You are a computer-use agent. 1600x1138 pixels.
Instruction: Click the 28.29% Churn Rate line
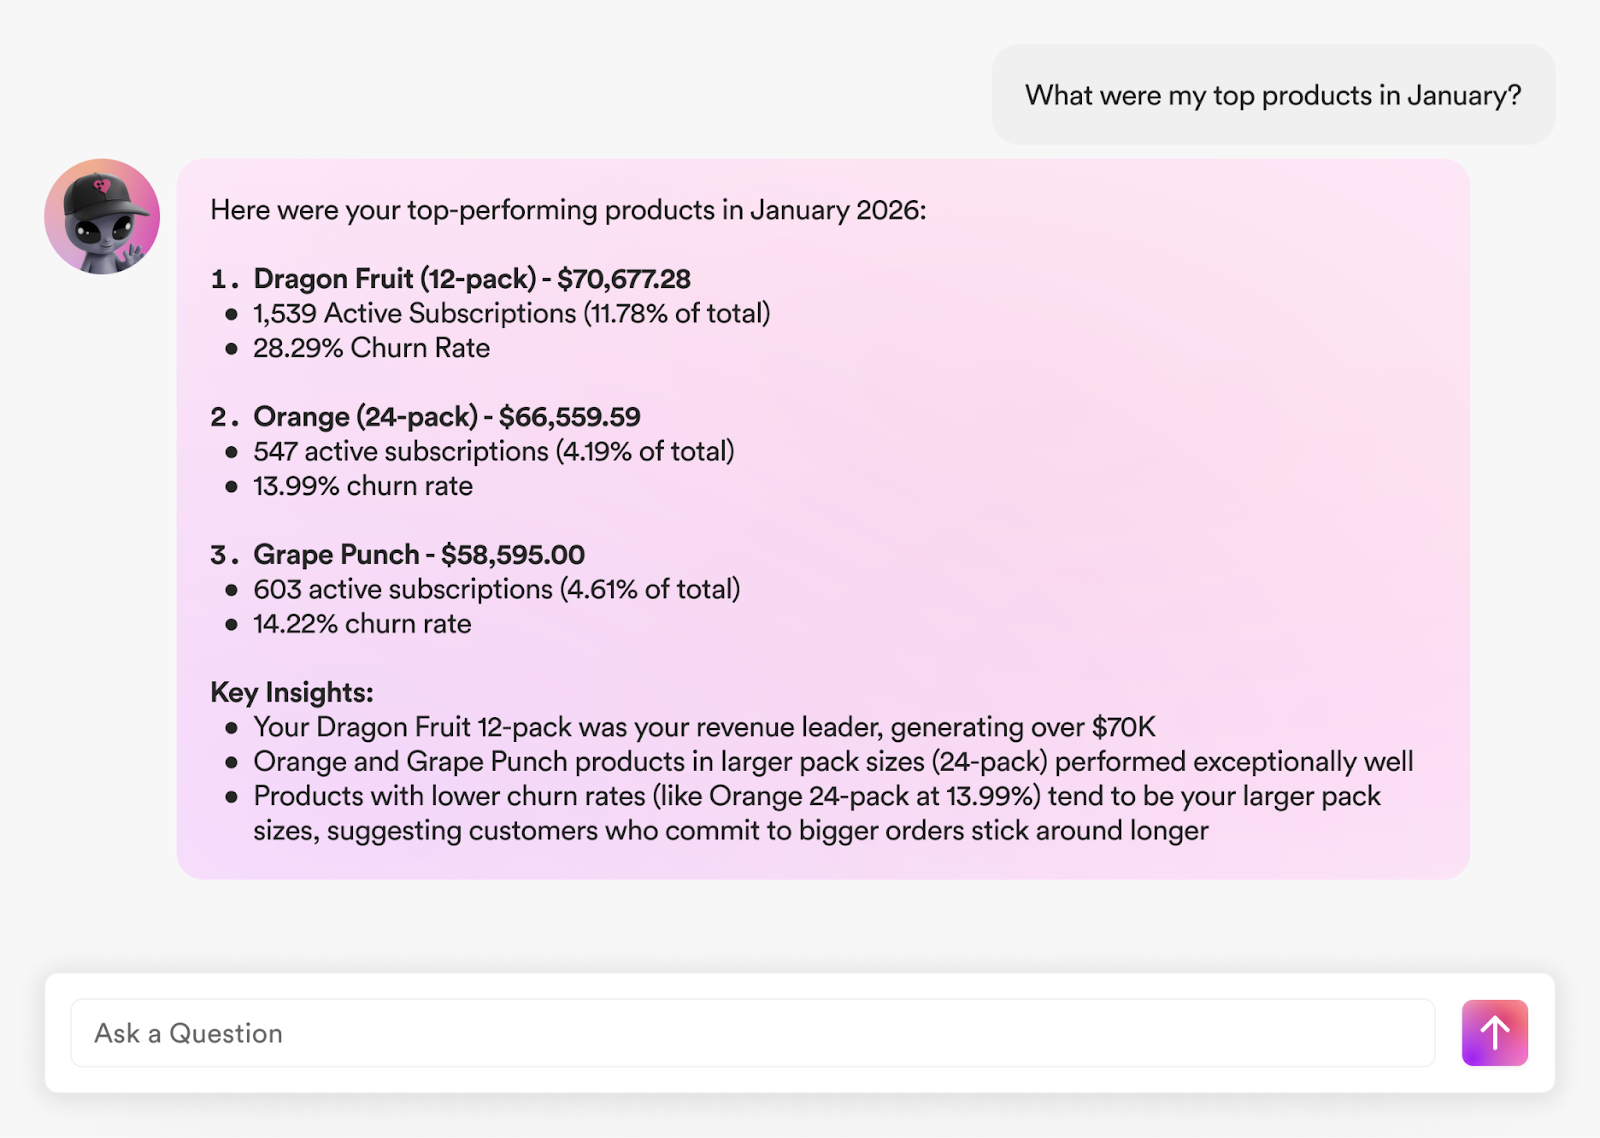point(371,348)
